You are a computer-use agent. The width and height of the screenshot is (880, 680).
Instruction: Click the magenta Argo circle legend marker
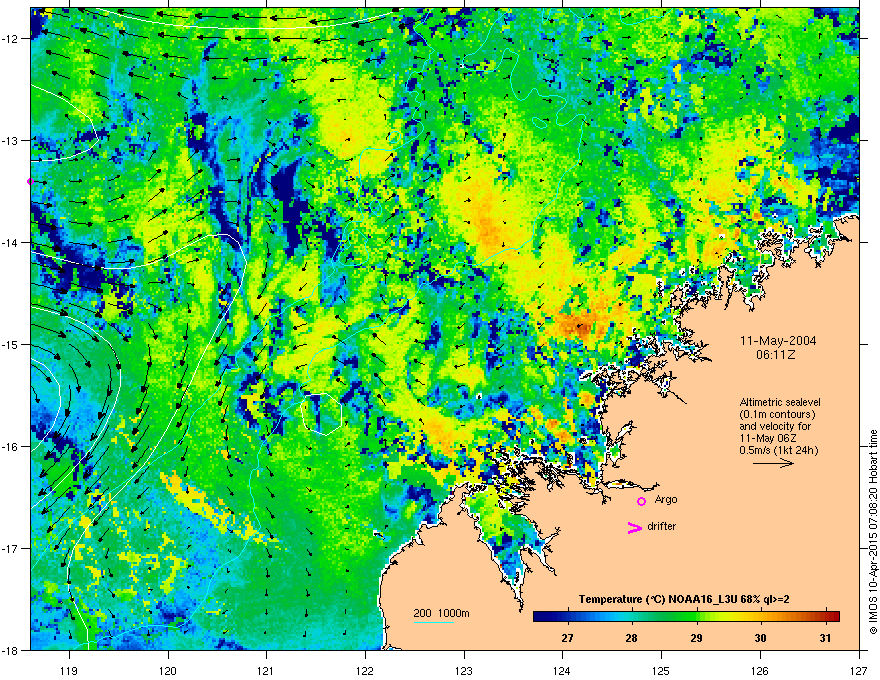coord(641,501)
